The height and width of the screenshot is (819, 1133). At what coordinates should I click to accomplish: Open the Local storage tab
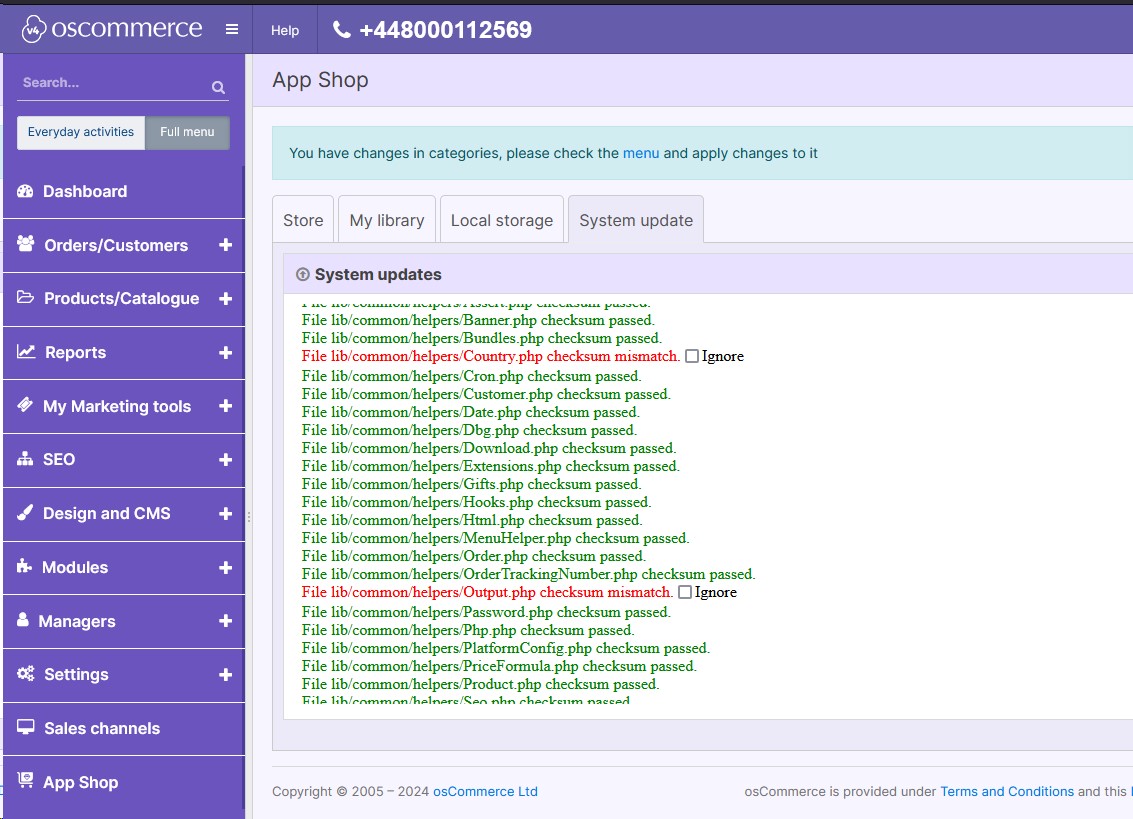(501, 220)
